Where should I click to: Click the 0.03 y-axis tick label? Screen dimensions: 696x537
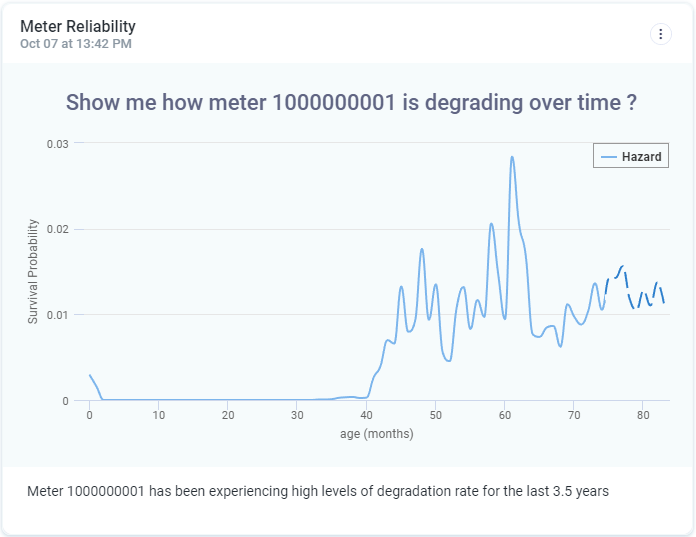[x=58, y=144]
